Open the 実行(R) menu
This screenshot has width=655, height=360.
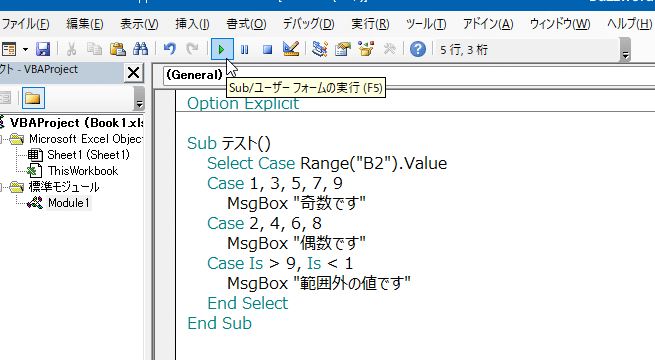coord(370,24)
